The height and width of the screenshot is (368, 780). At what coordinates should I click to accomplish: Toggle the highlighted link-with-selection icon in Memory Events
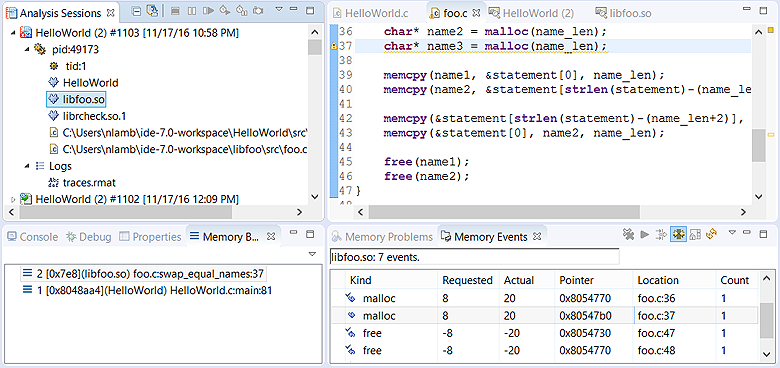678,234
